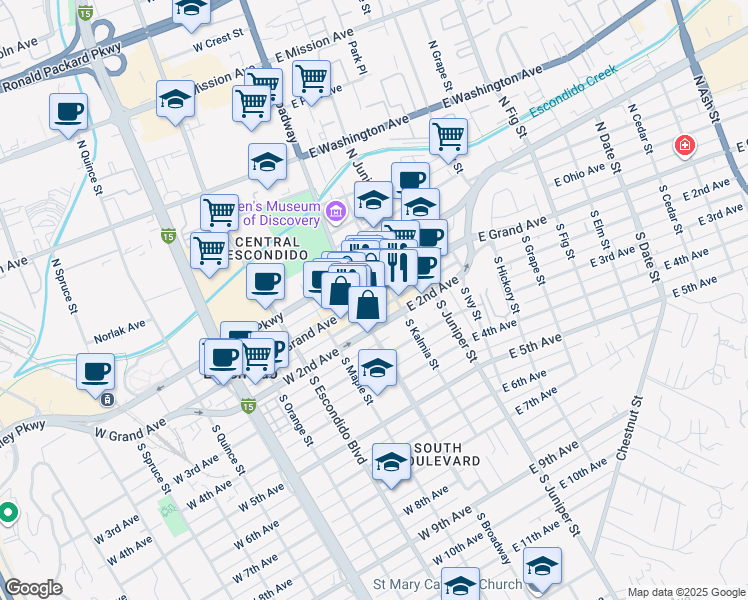Click the Central Escondido neighborhood label
The image size is (748, 600).
tap(264, 249)
